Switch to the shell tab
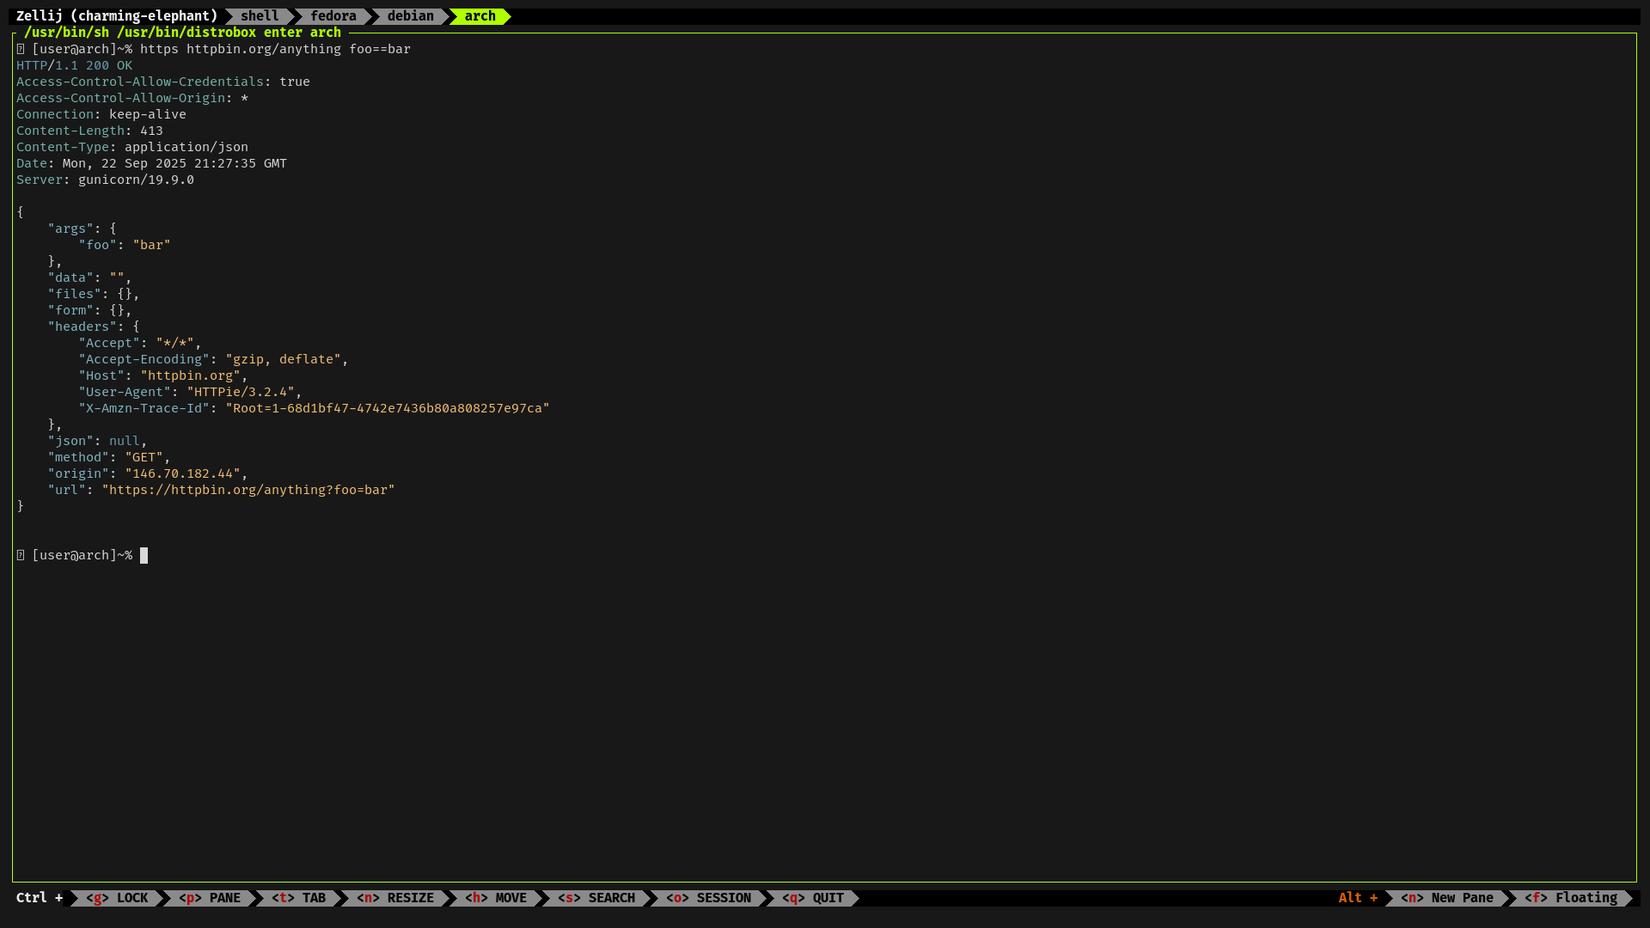1650x928 pixels. coord(259,16)
